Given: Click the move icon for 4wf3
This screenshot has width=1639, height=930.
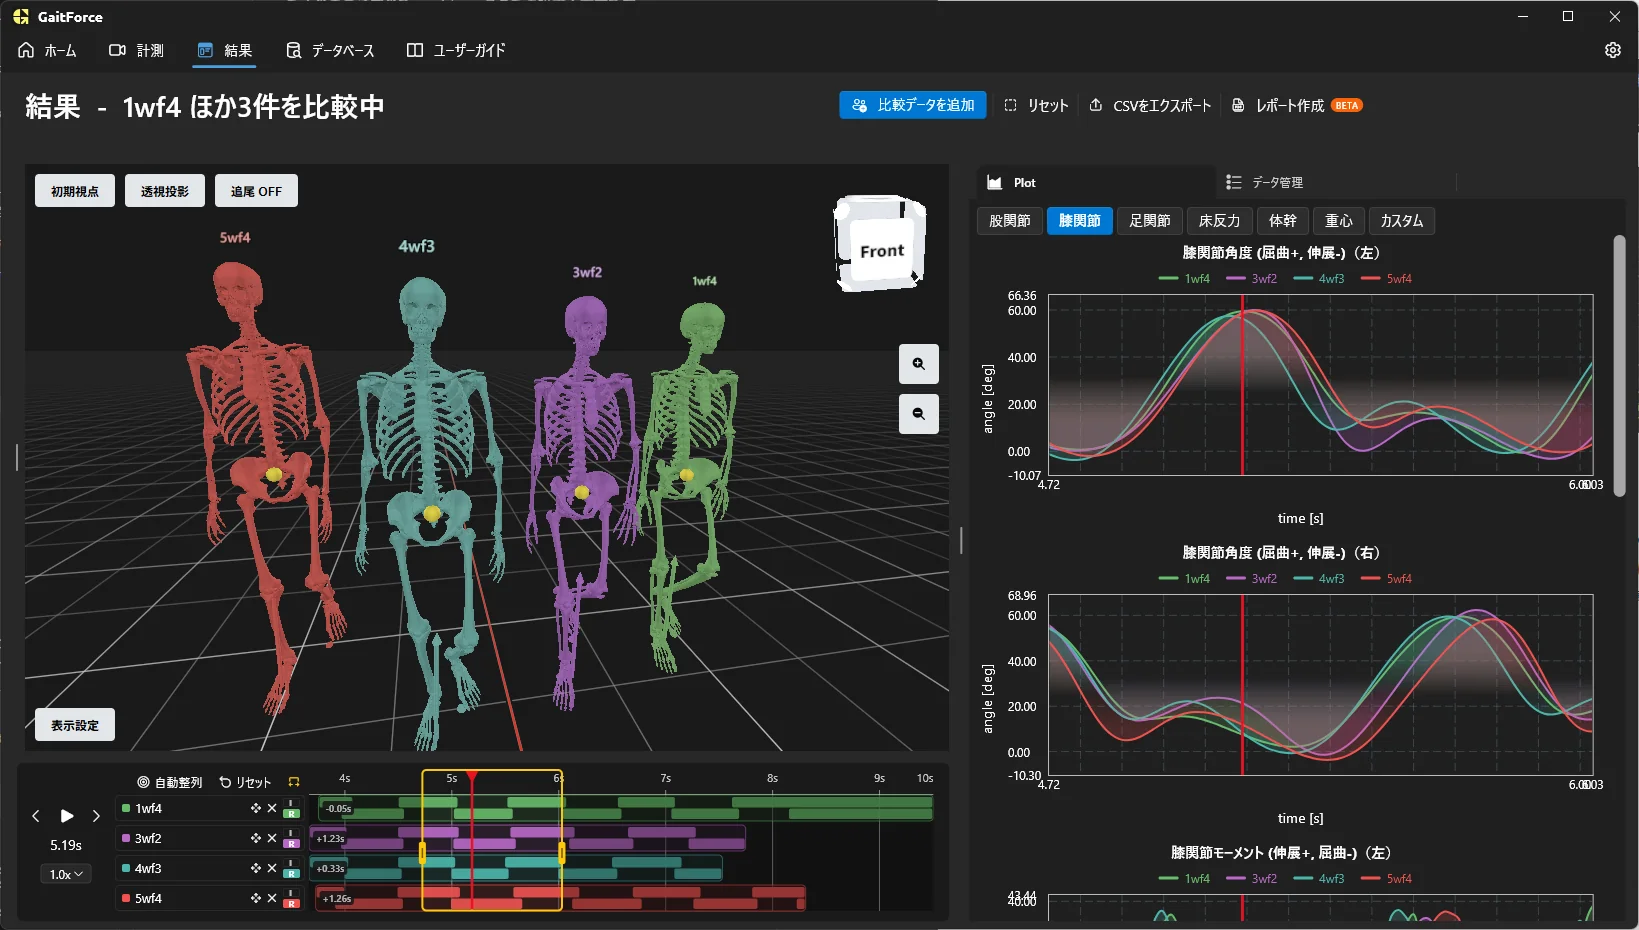Looking at the screenshot, I should click(255, 868).
